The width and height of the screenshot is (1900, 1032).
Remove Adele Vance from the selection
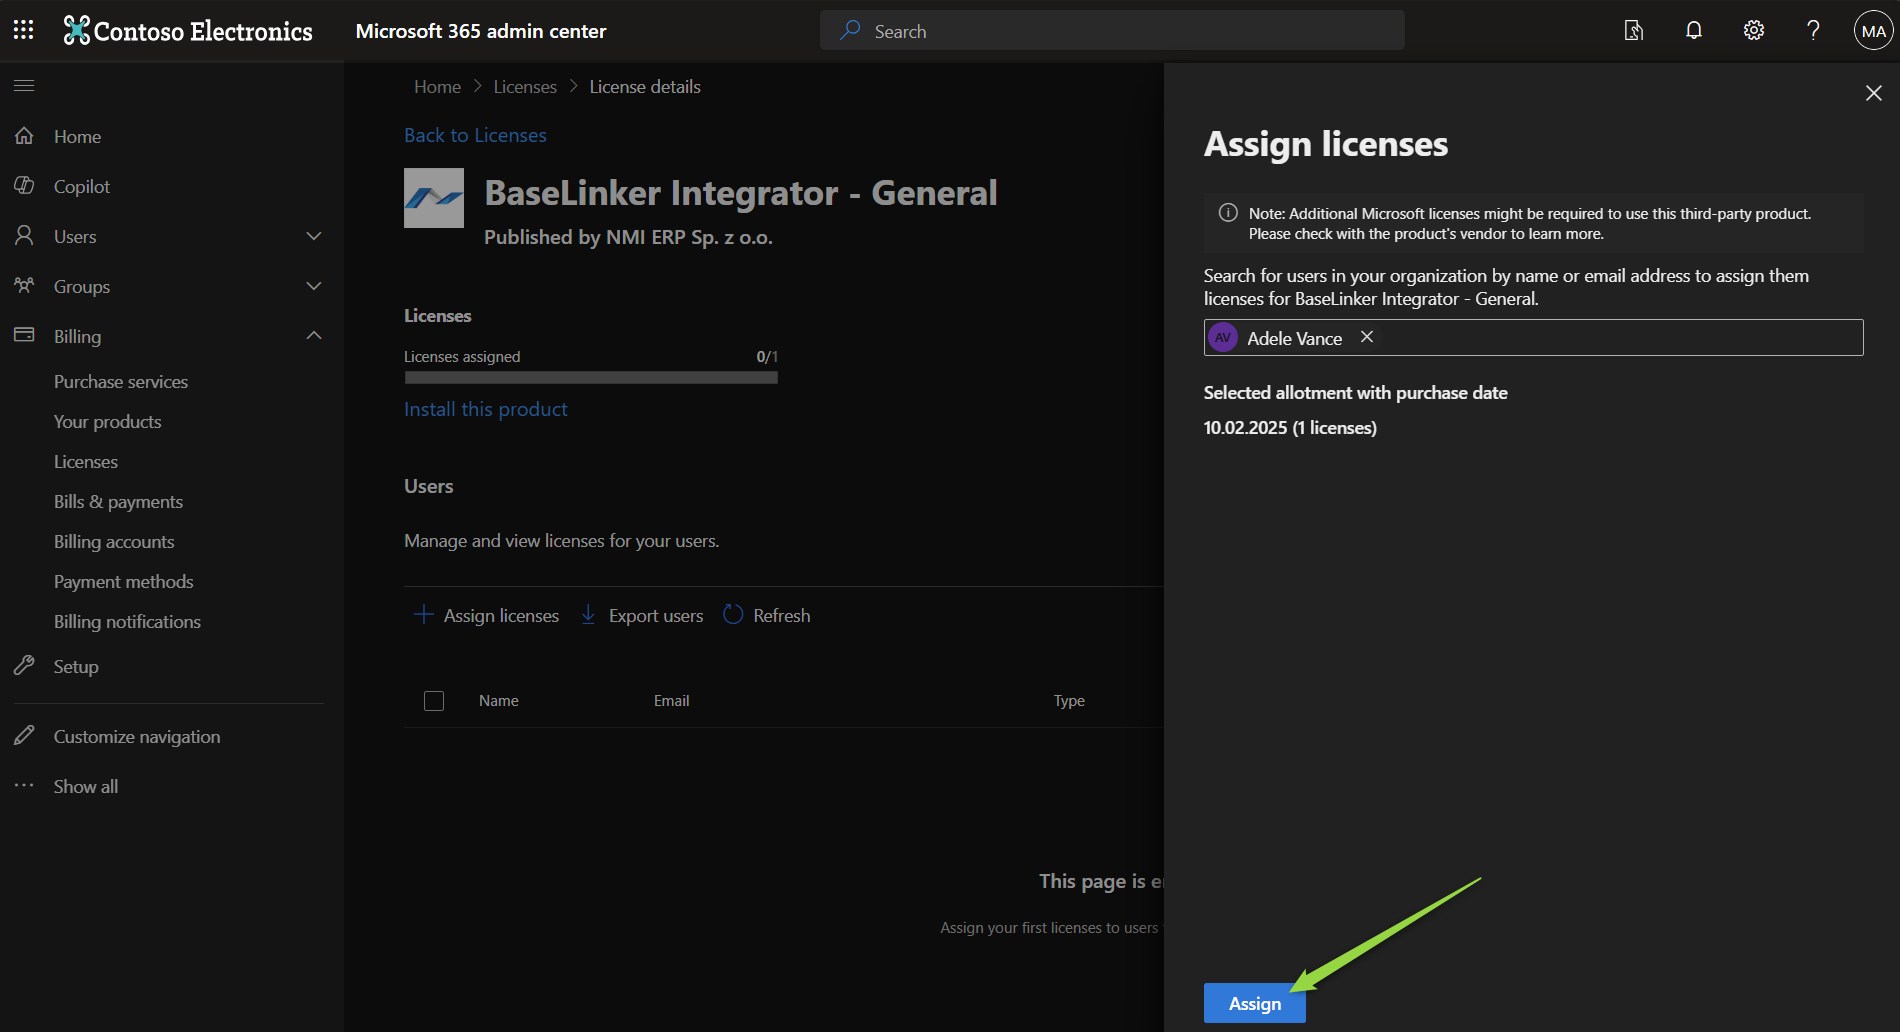1367,337
